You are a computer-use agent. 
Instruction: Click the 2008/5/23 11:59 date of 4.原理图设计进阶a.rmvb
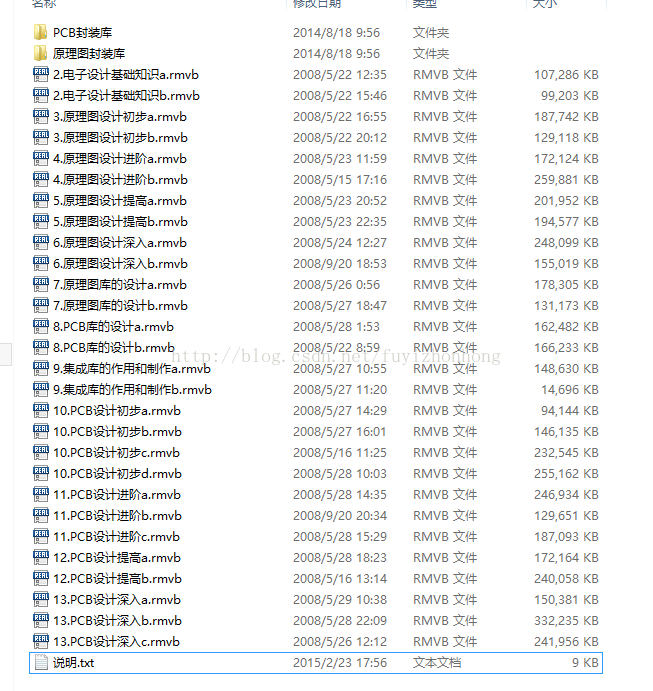click(340, 159)
